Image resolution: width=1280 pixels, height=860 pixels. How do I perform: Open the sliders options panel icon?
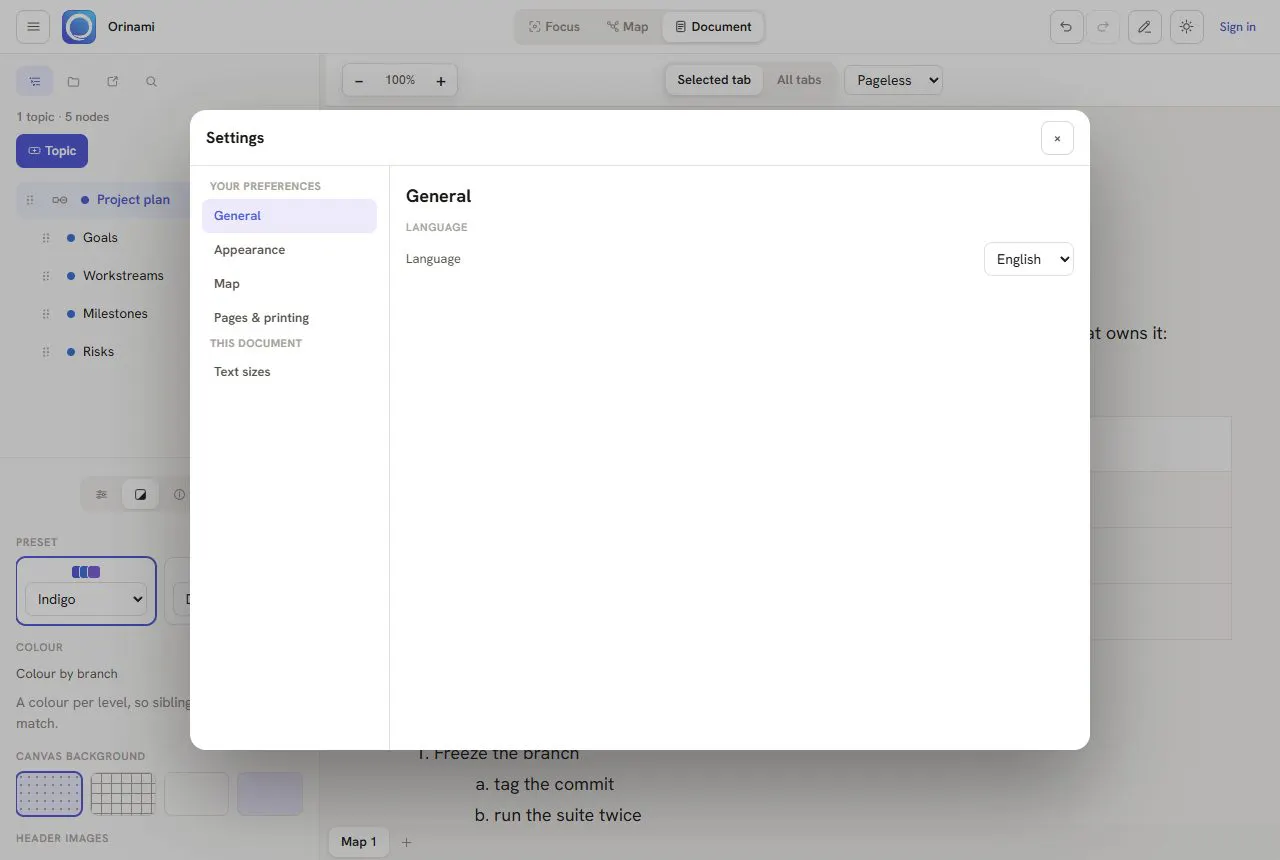(x=101, y=494)
